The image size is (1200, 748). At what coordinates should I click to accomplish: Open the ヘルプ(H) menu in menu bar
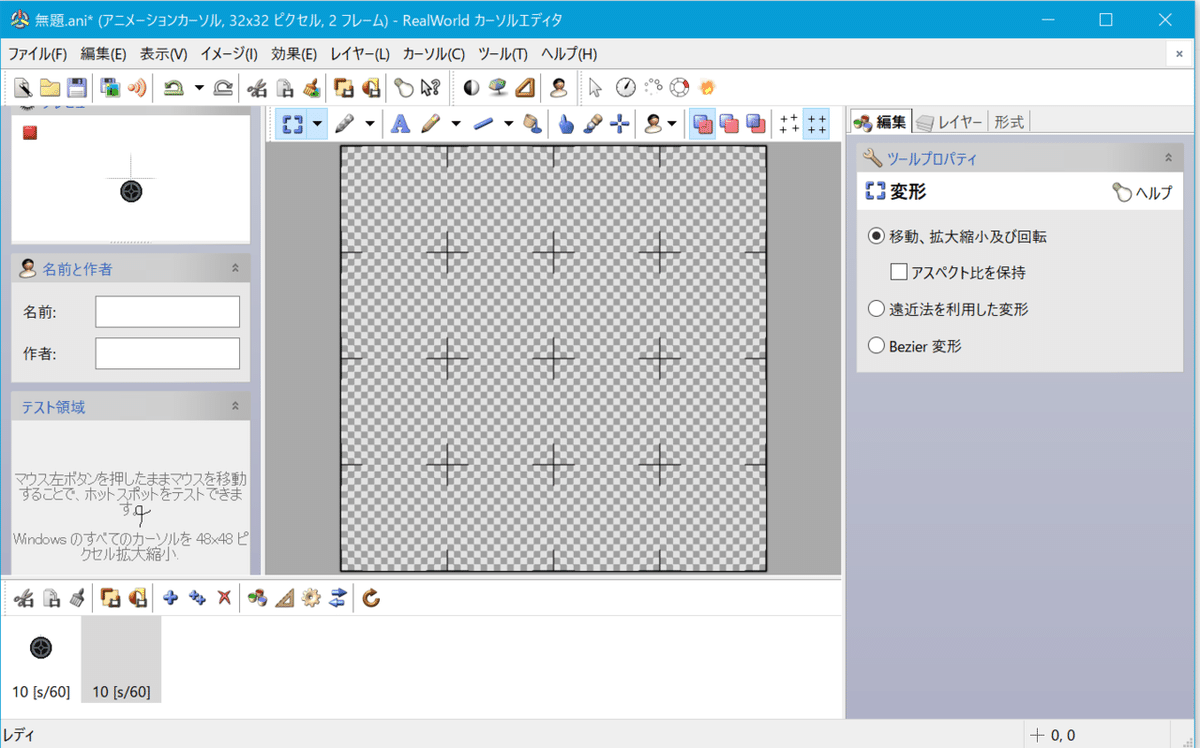[x=569, y=54]
